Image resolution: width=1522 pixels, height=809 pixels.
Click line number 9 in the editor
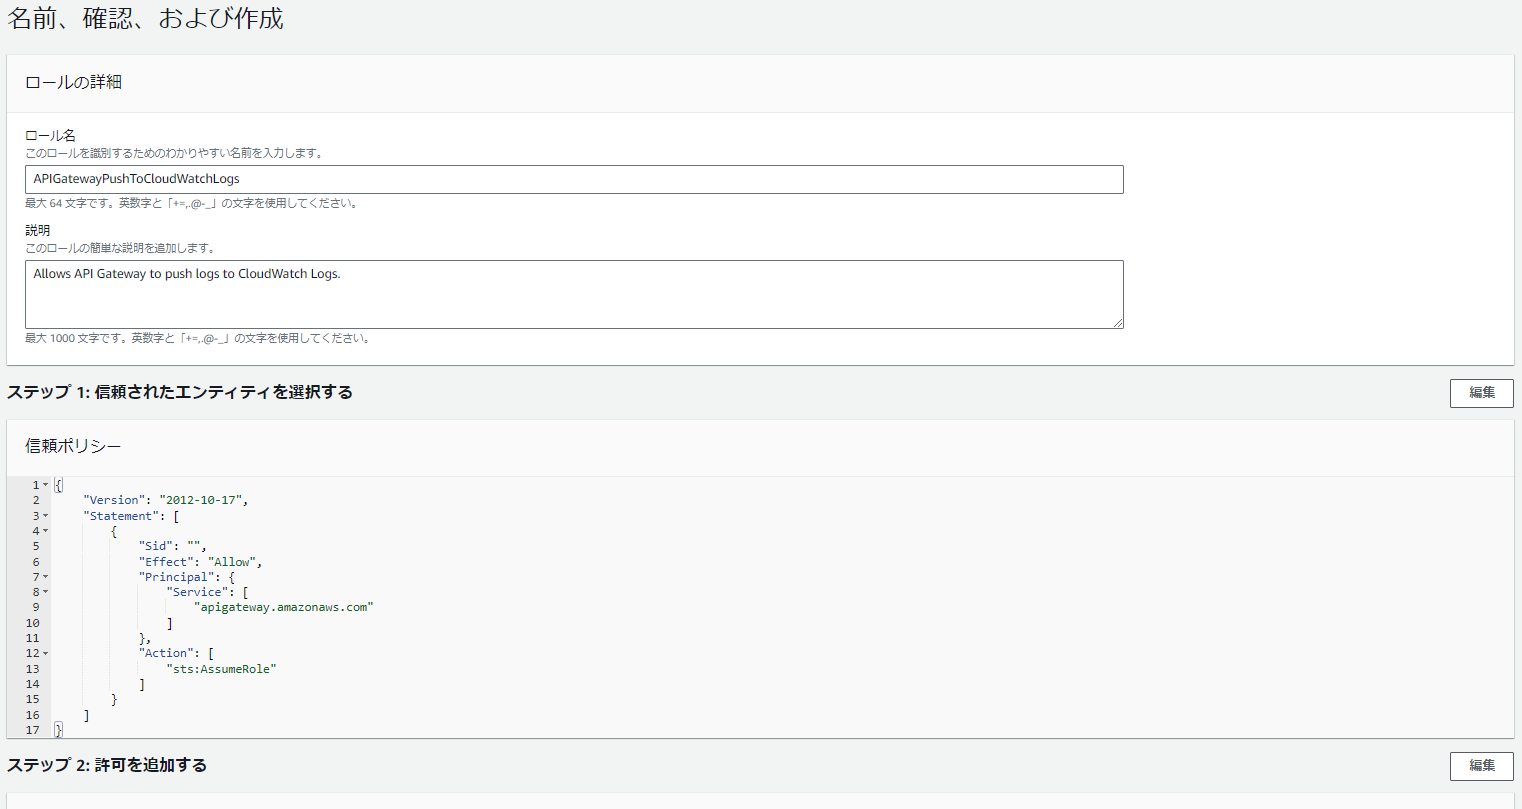35,606
